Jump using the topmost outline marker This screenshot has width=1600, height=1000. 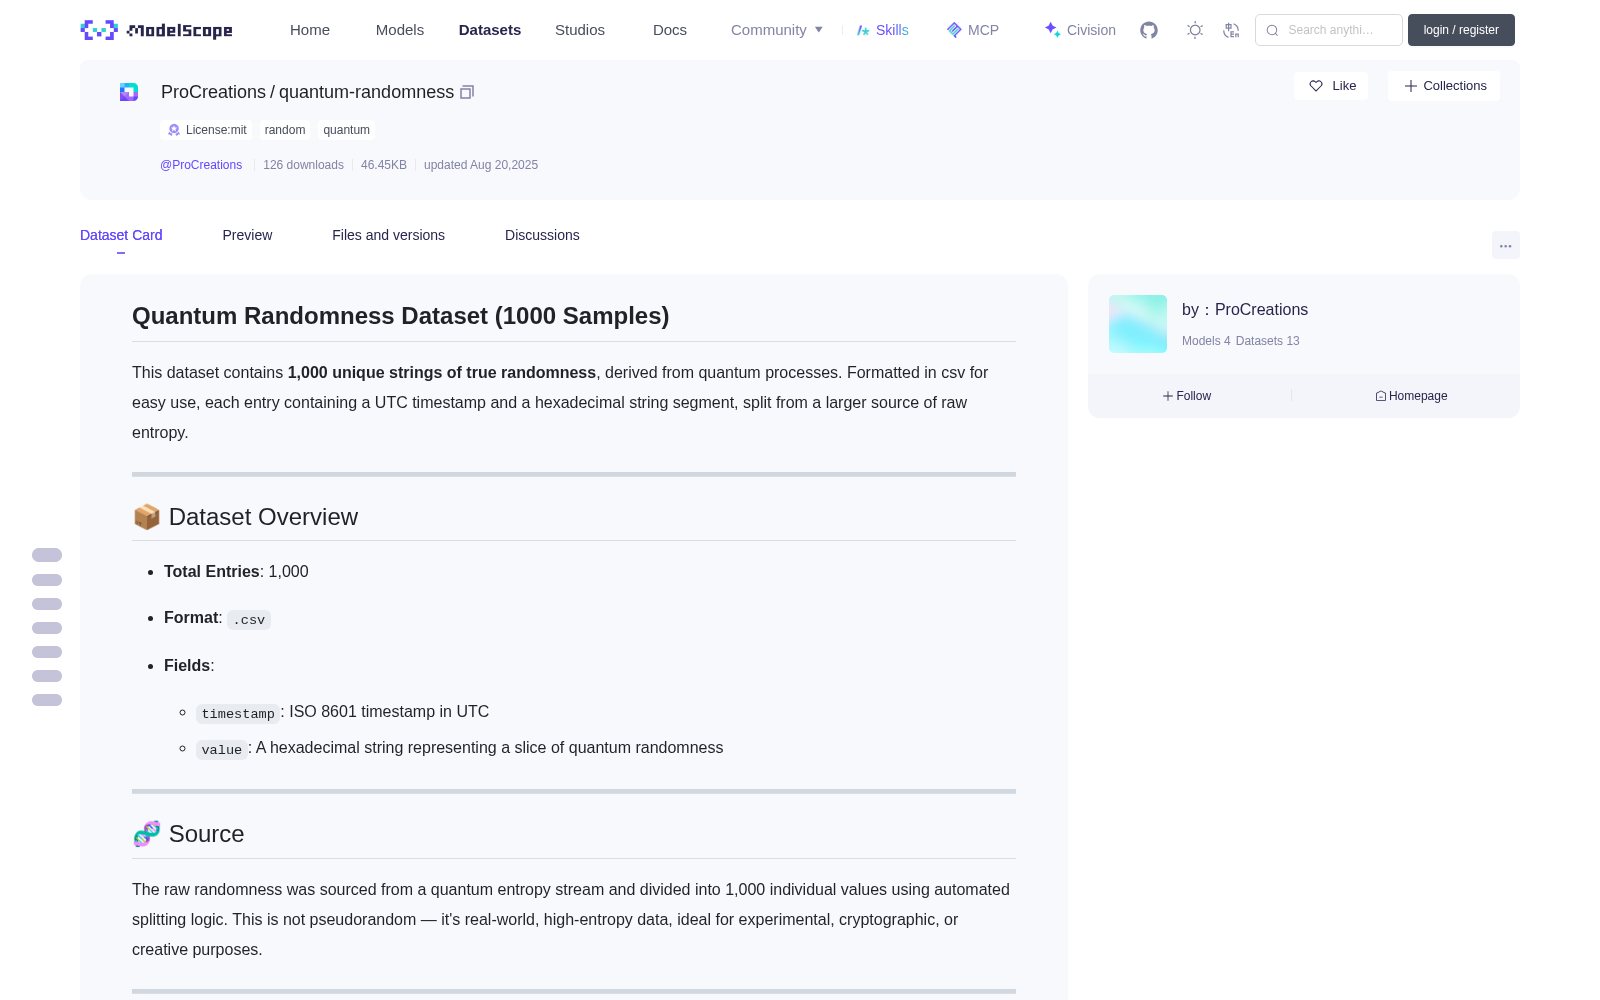click(x=47, y=555)
